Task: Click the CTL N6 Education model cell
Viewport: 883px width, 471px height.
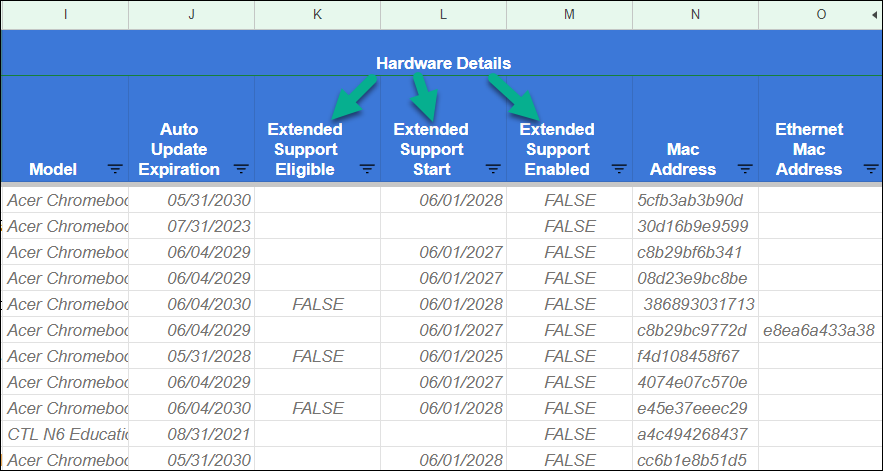Action: tap(66, 434)
